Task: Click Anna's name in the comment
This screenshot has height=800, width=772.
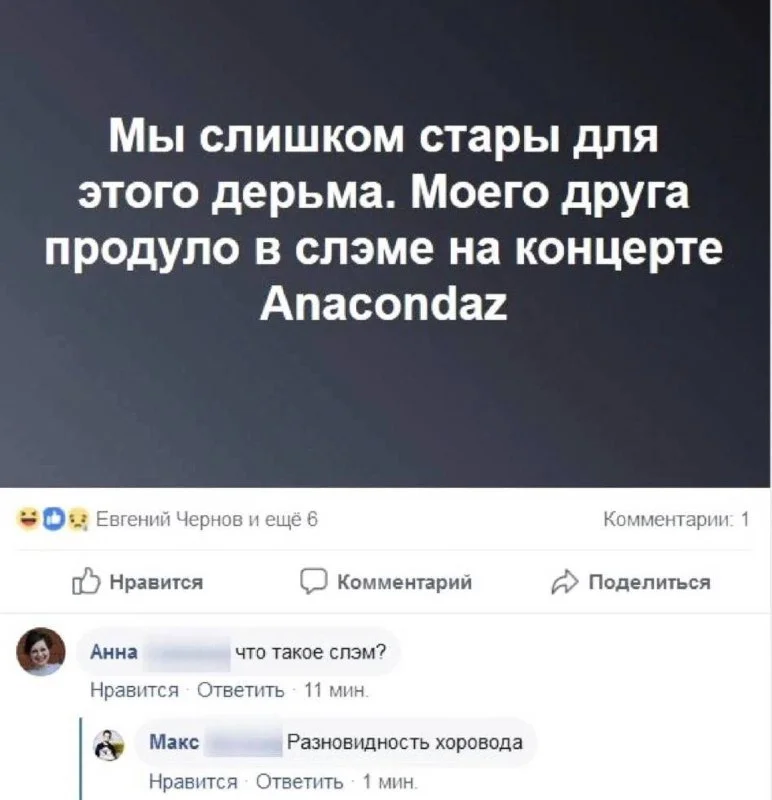Action: click(x=114, y=652)
